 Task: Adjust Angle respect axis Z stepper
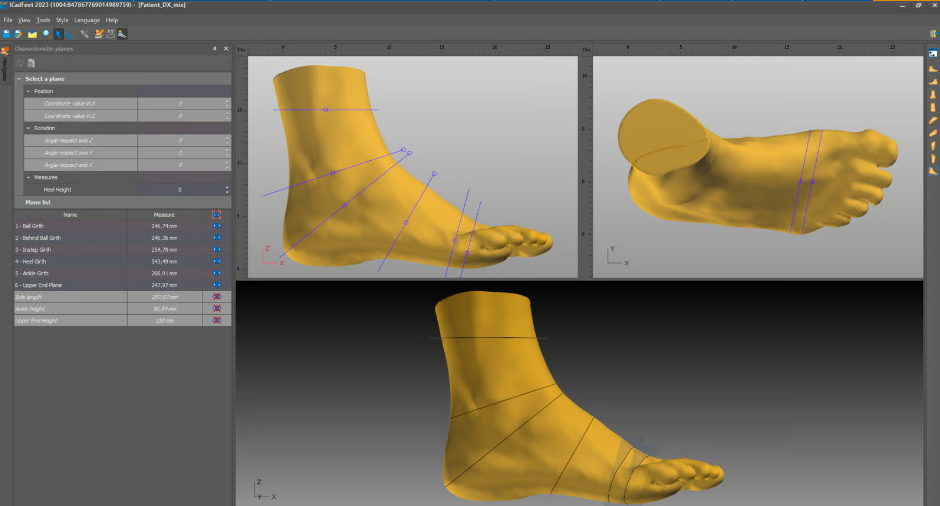pos(227,140)
